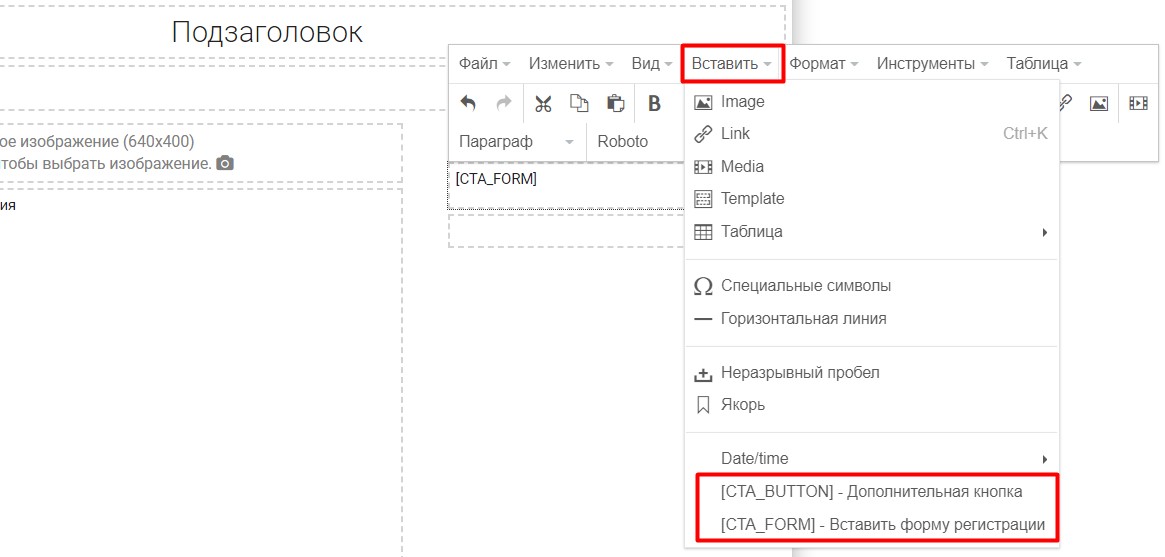The height and width of the screenshot is (557, 1165).
Task: Click the Undo arrow icon
Action: 468,103
